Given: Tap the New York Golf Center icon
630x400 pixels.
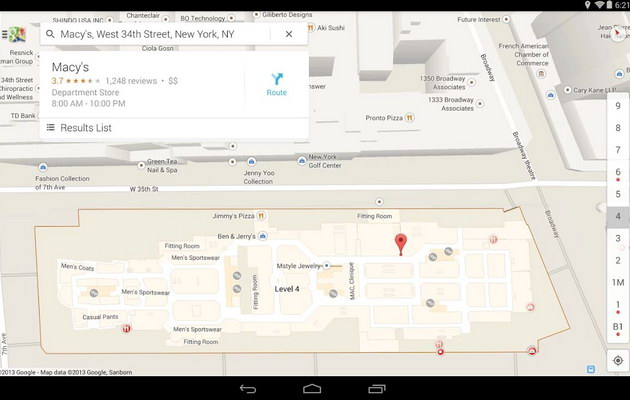Looking at the screenshot, I should 302,161.
